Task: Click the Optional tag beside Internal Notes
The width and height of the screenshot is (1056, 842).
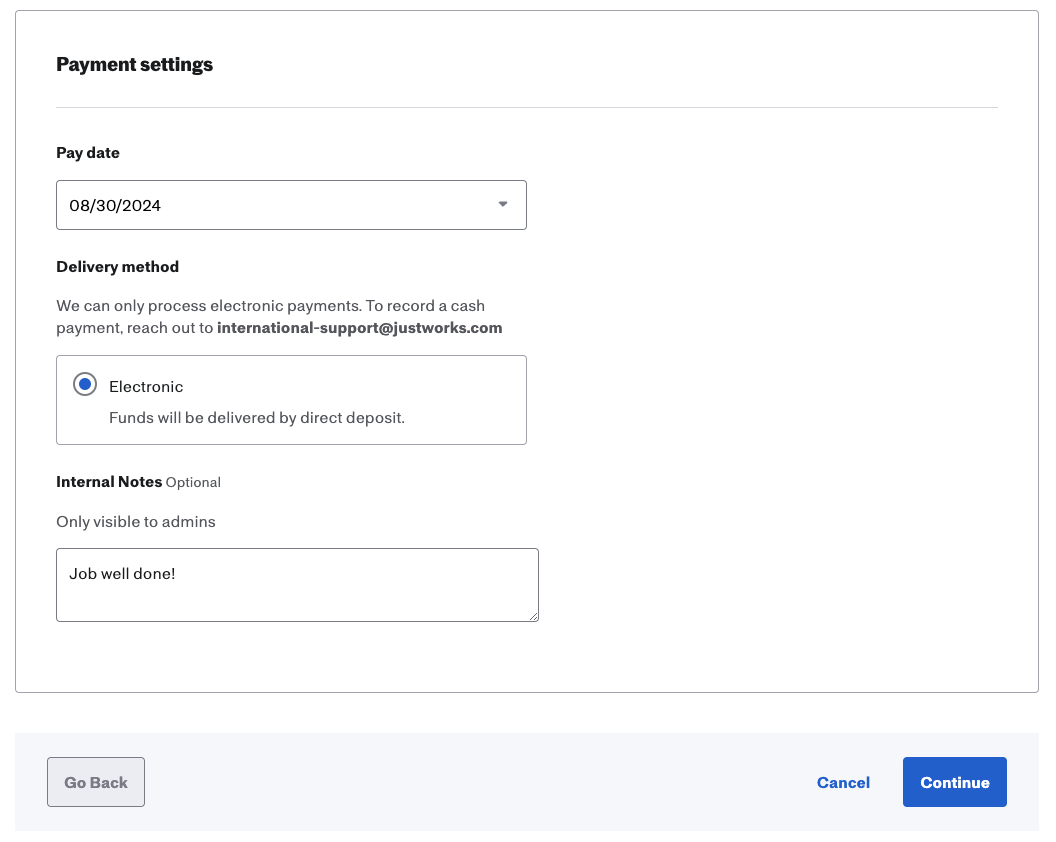Action: pos(193,482)
